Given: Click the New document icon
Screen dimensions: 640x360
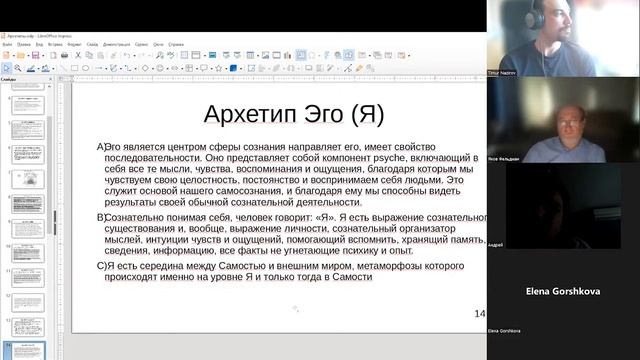Looking at the screenshot, I should (x=6, y=55).
